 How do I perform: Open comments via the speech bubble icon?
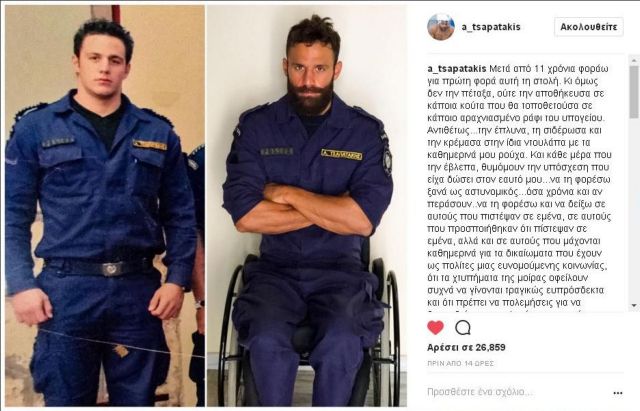pos(462,327)
